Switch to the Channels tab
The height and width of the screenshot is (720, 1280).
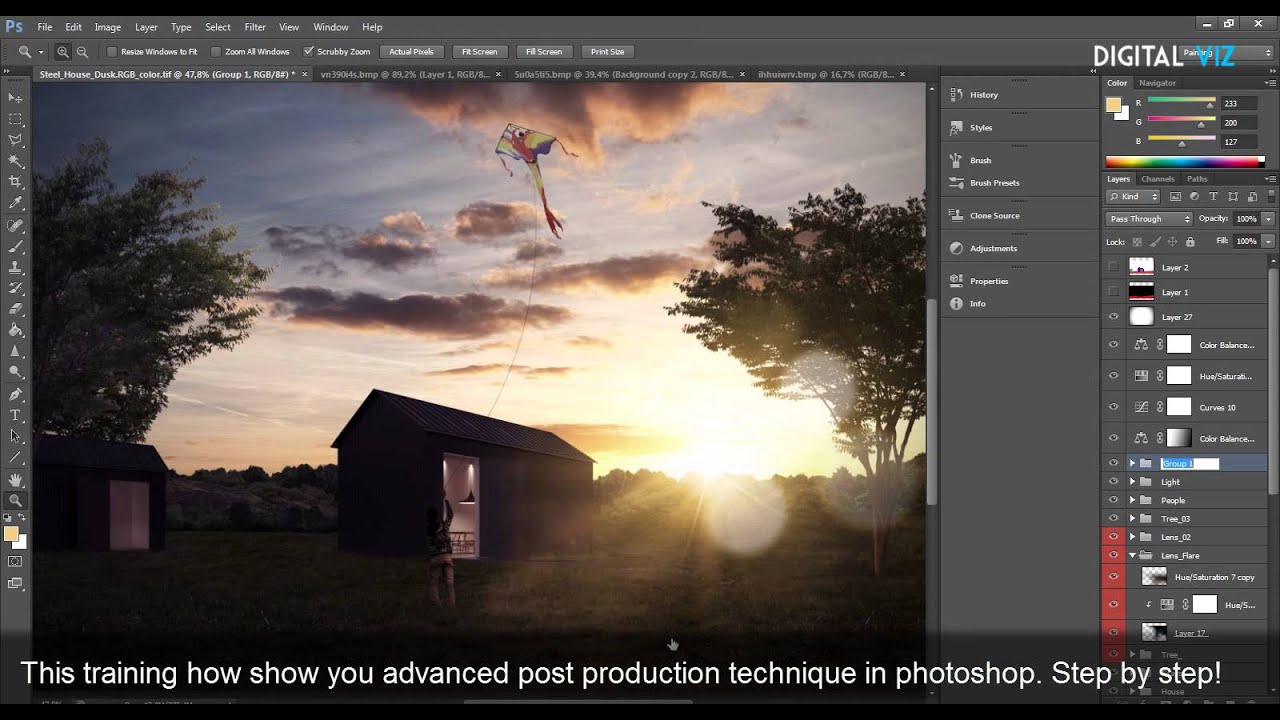tap(1157, 179)
